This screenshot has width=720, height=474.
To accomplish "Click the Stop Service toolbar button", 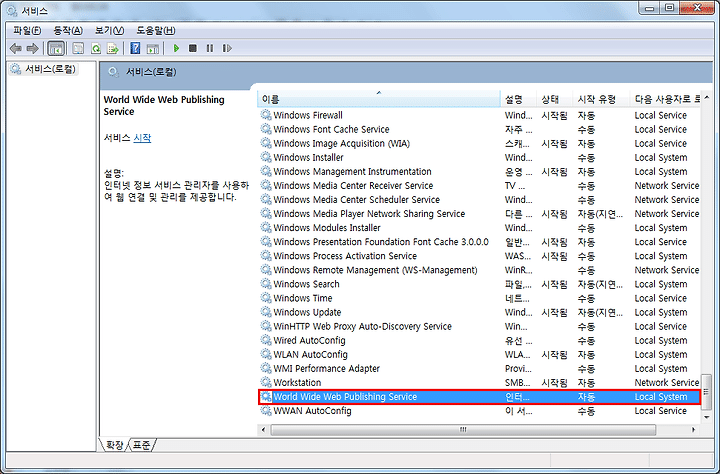I will click(193, 48).
